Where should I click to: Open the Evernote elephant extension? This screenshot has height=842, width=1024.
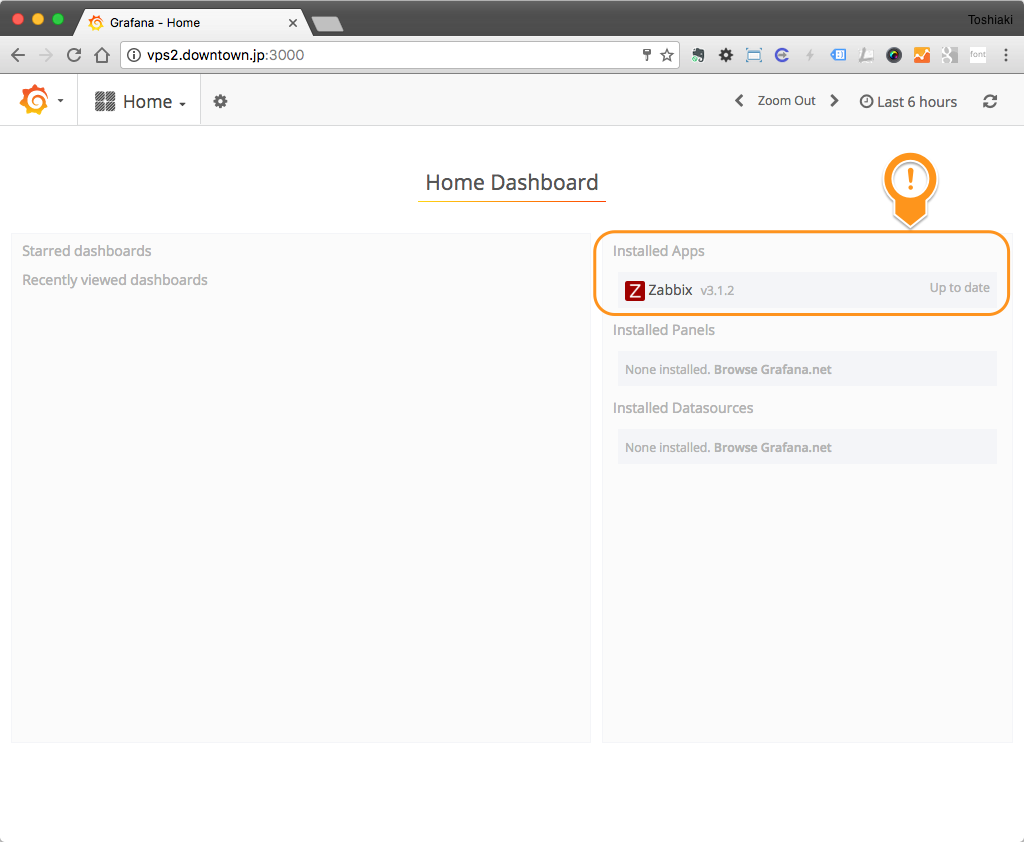[x=698, y=55]
